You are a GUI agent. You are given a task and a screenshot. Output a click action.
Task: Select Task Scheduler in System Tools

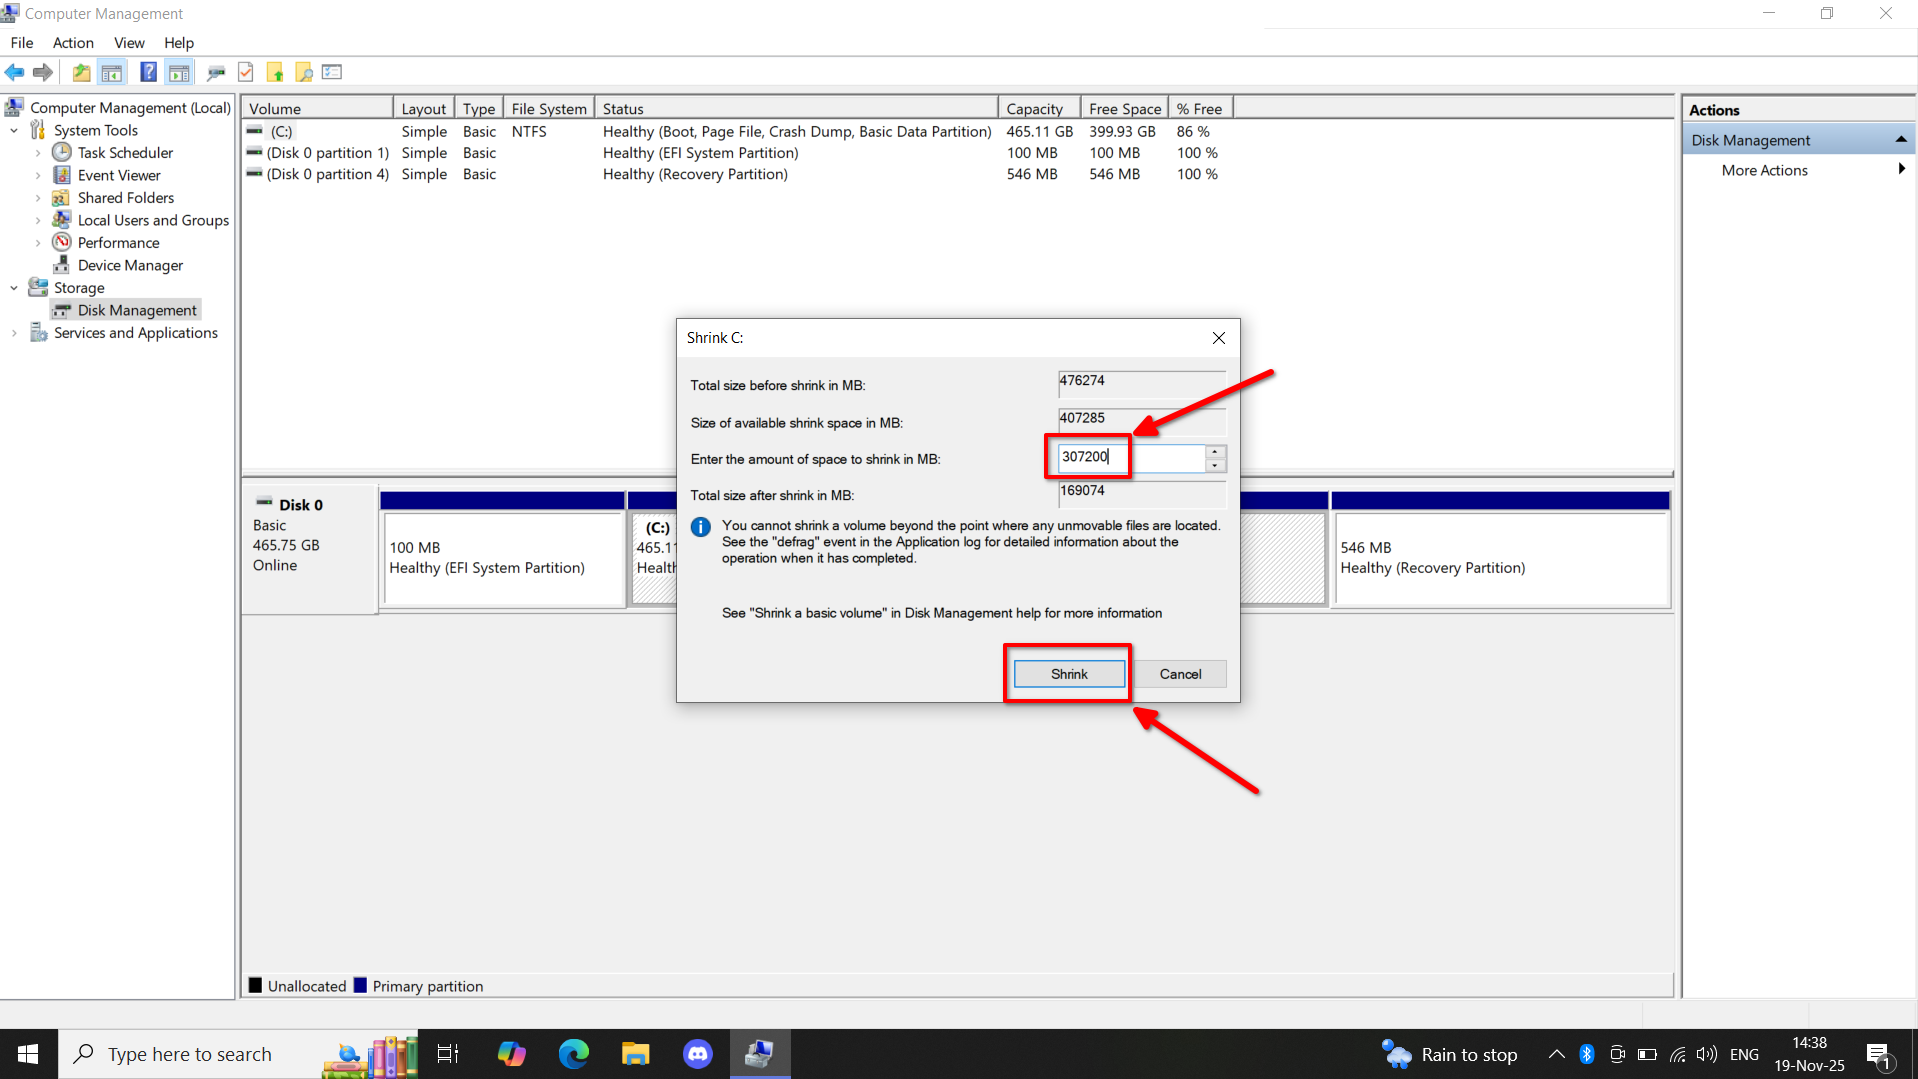click(x=125, y=152)
